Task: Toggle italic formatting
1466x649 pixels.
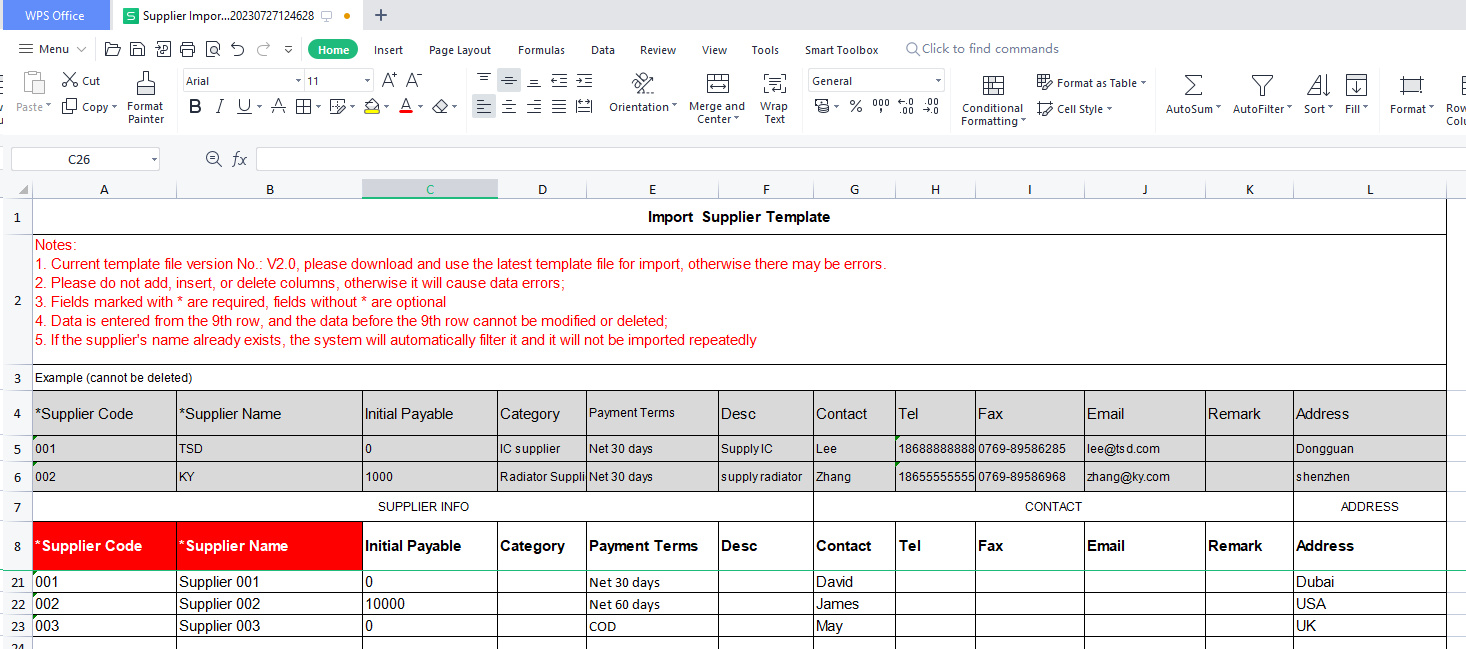Action: (219, 106)
